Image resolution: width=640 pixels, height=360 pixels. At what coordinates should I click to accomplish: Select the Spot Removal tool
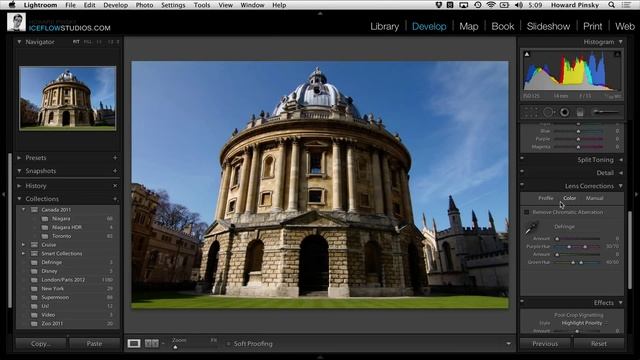click(548, 112)
